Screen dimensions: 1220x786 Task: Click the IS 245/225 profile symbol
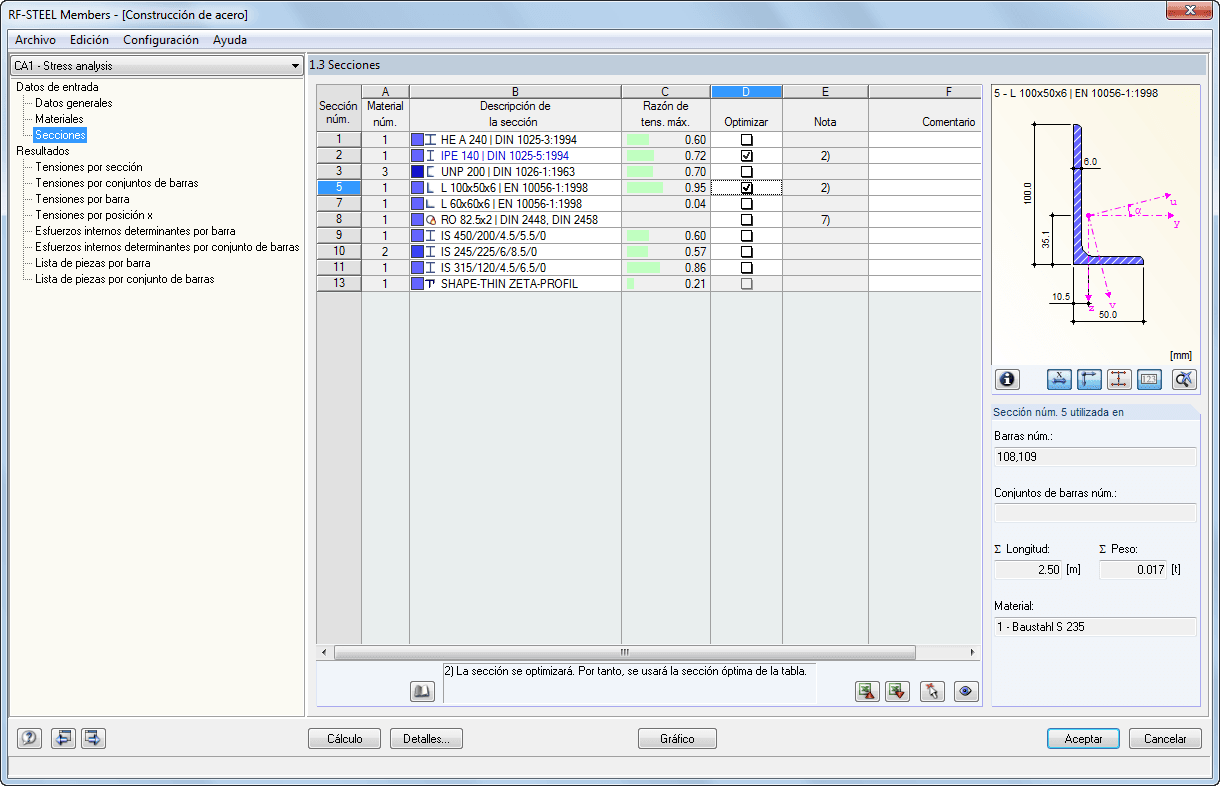(x=432, y=252)
